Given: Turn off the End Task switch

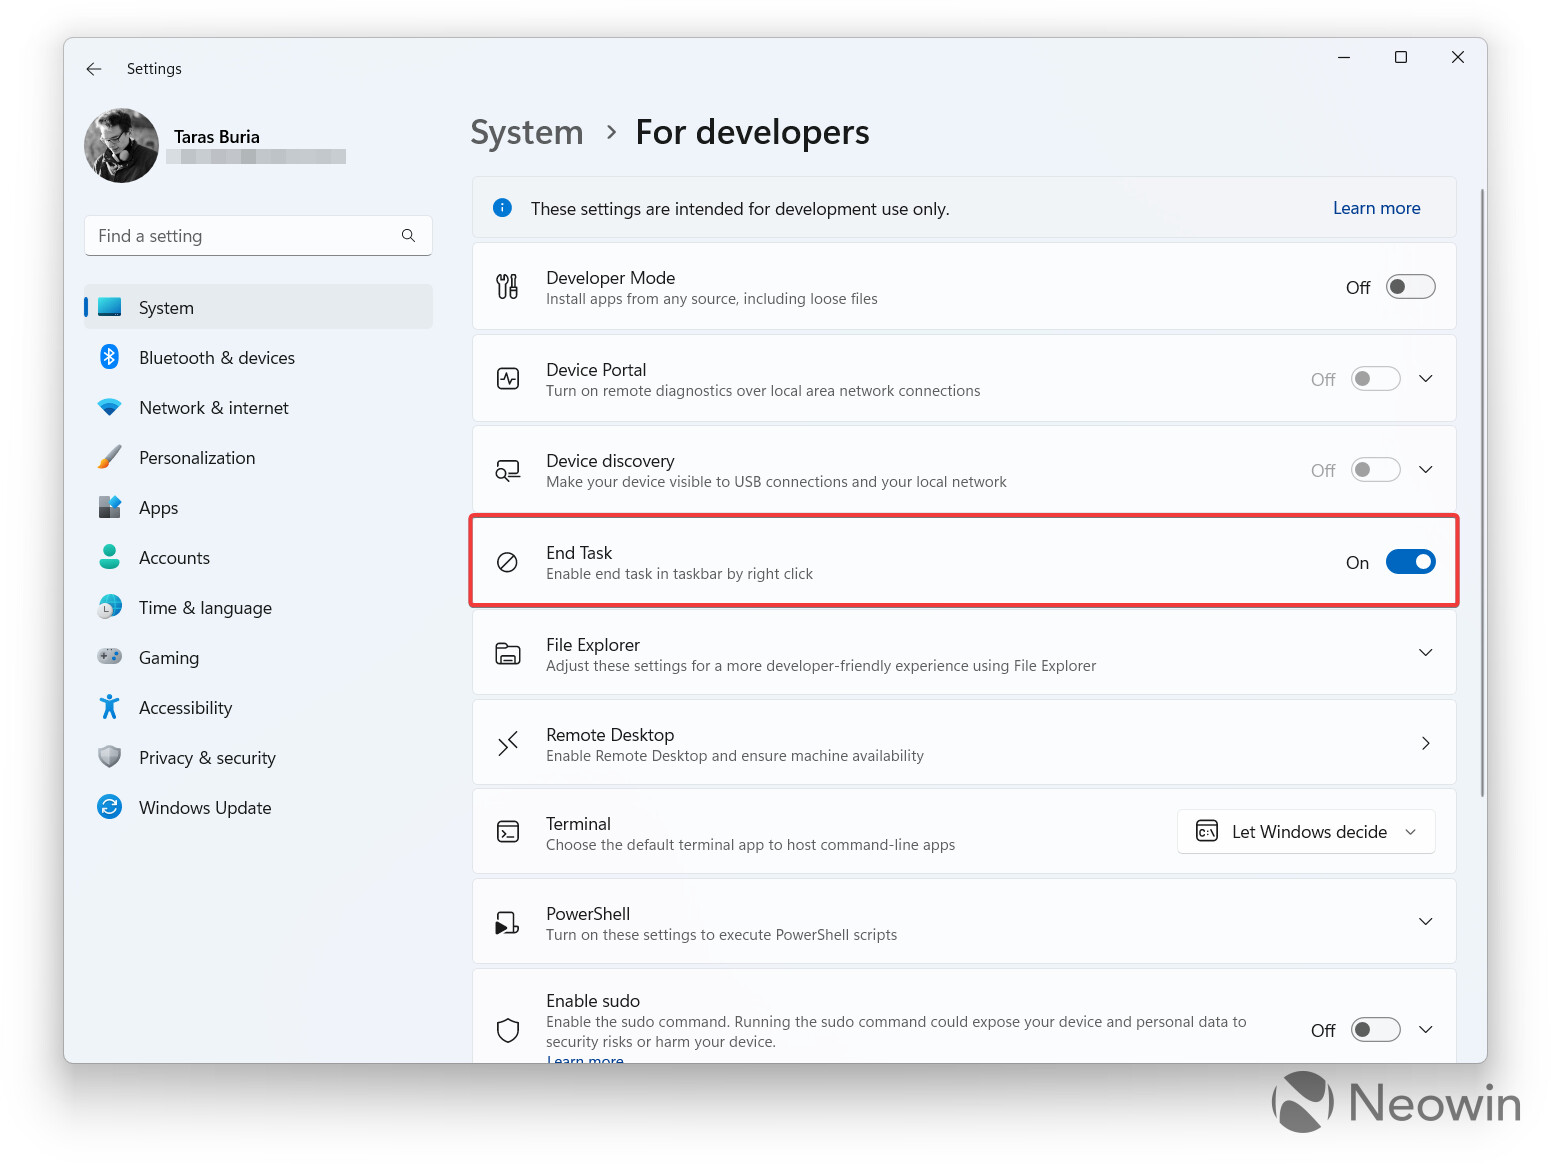Looking at the screenshot, I should tap(1411, 562).
